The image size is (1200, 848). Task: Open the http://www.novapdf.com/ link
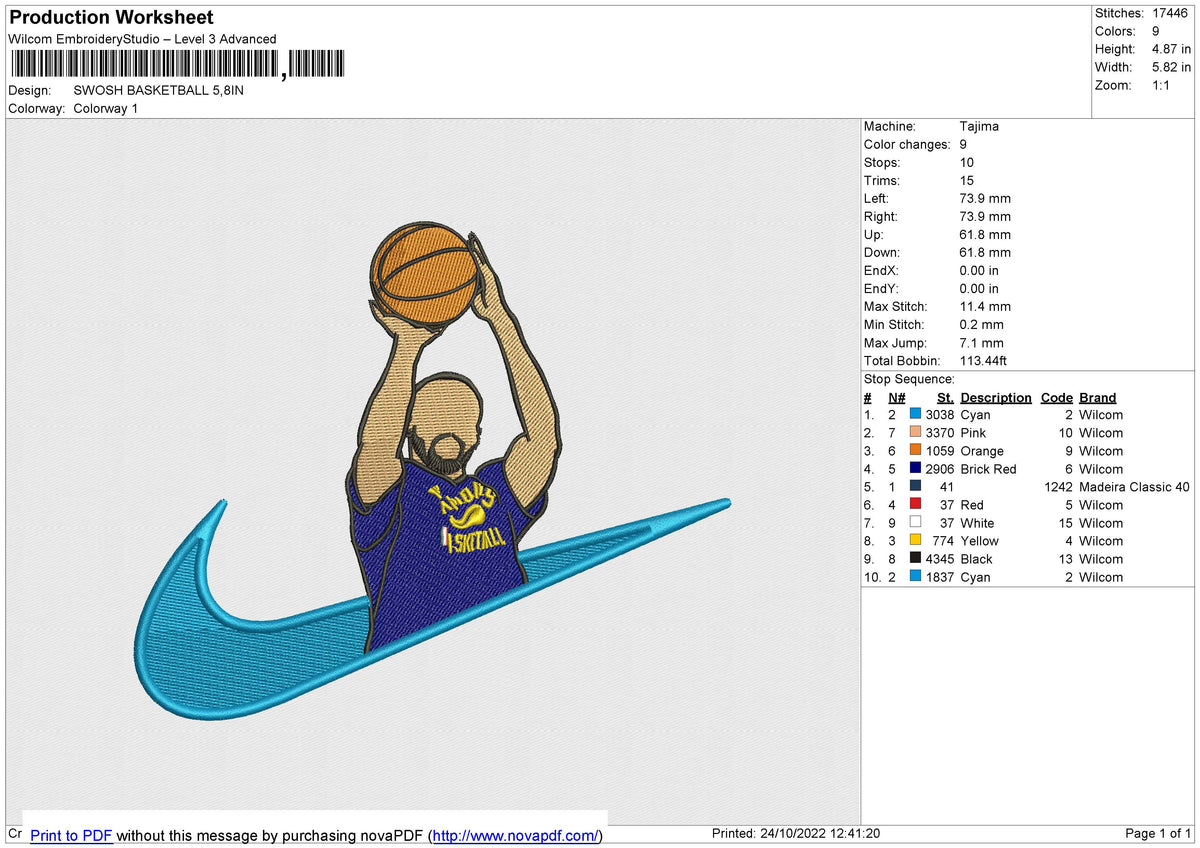[515, 835]
